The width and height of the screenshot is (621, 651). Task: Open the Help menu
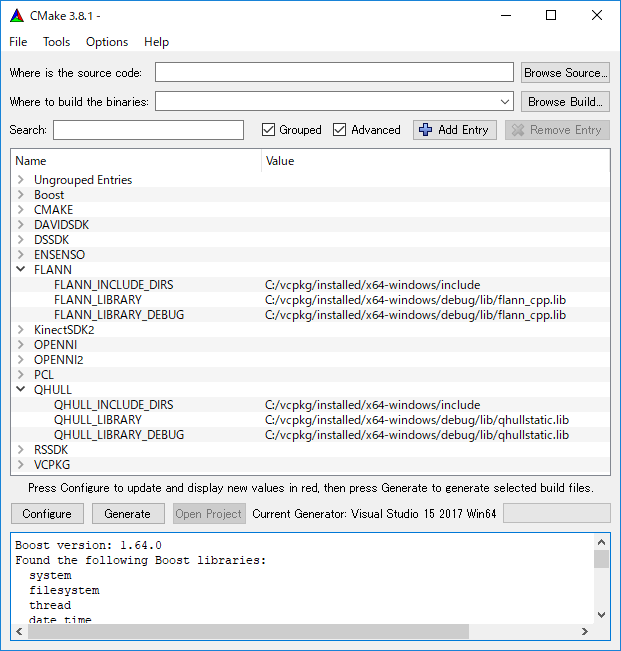click(x=156, y=42)
